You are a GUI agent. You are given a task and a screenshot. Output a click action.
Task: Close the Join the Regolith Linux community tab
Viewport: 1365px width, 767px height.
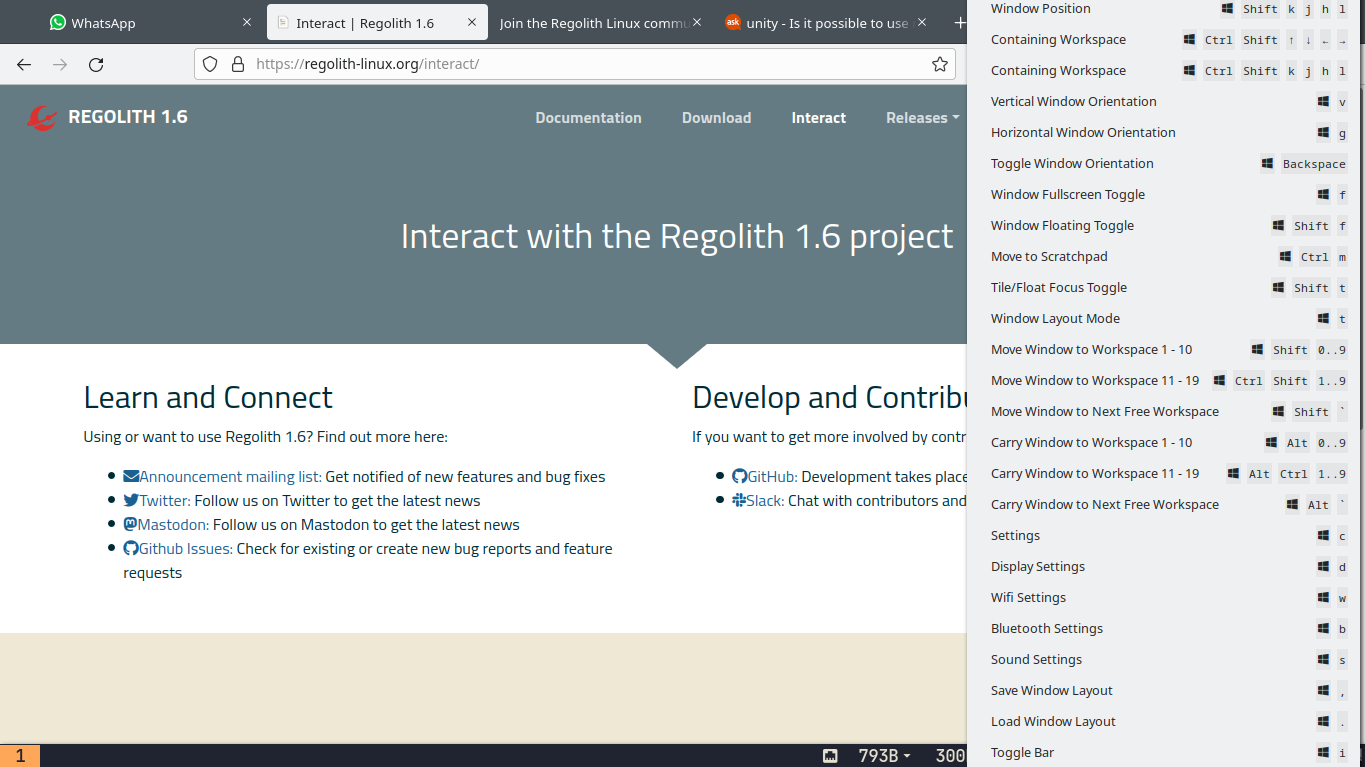click(x=697, y=22)
